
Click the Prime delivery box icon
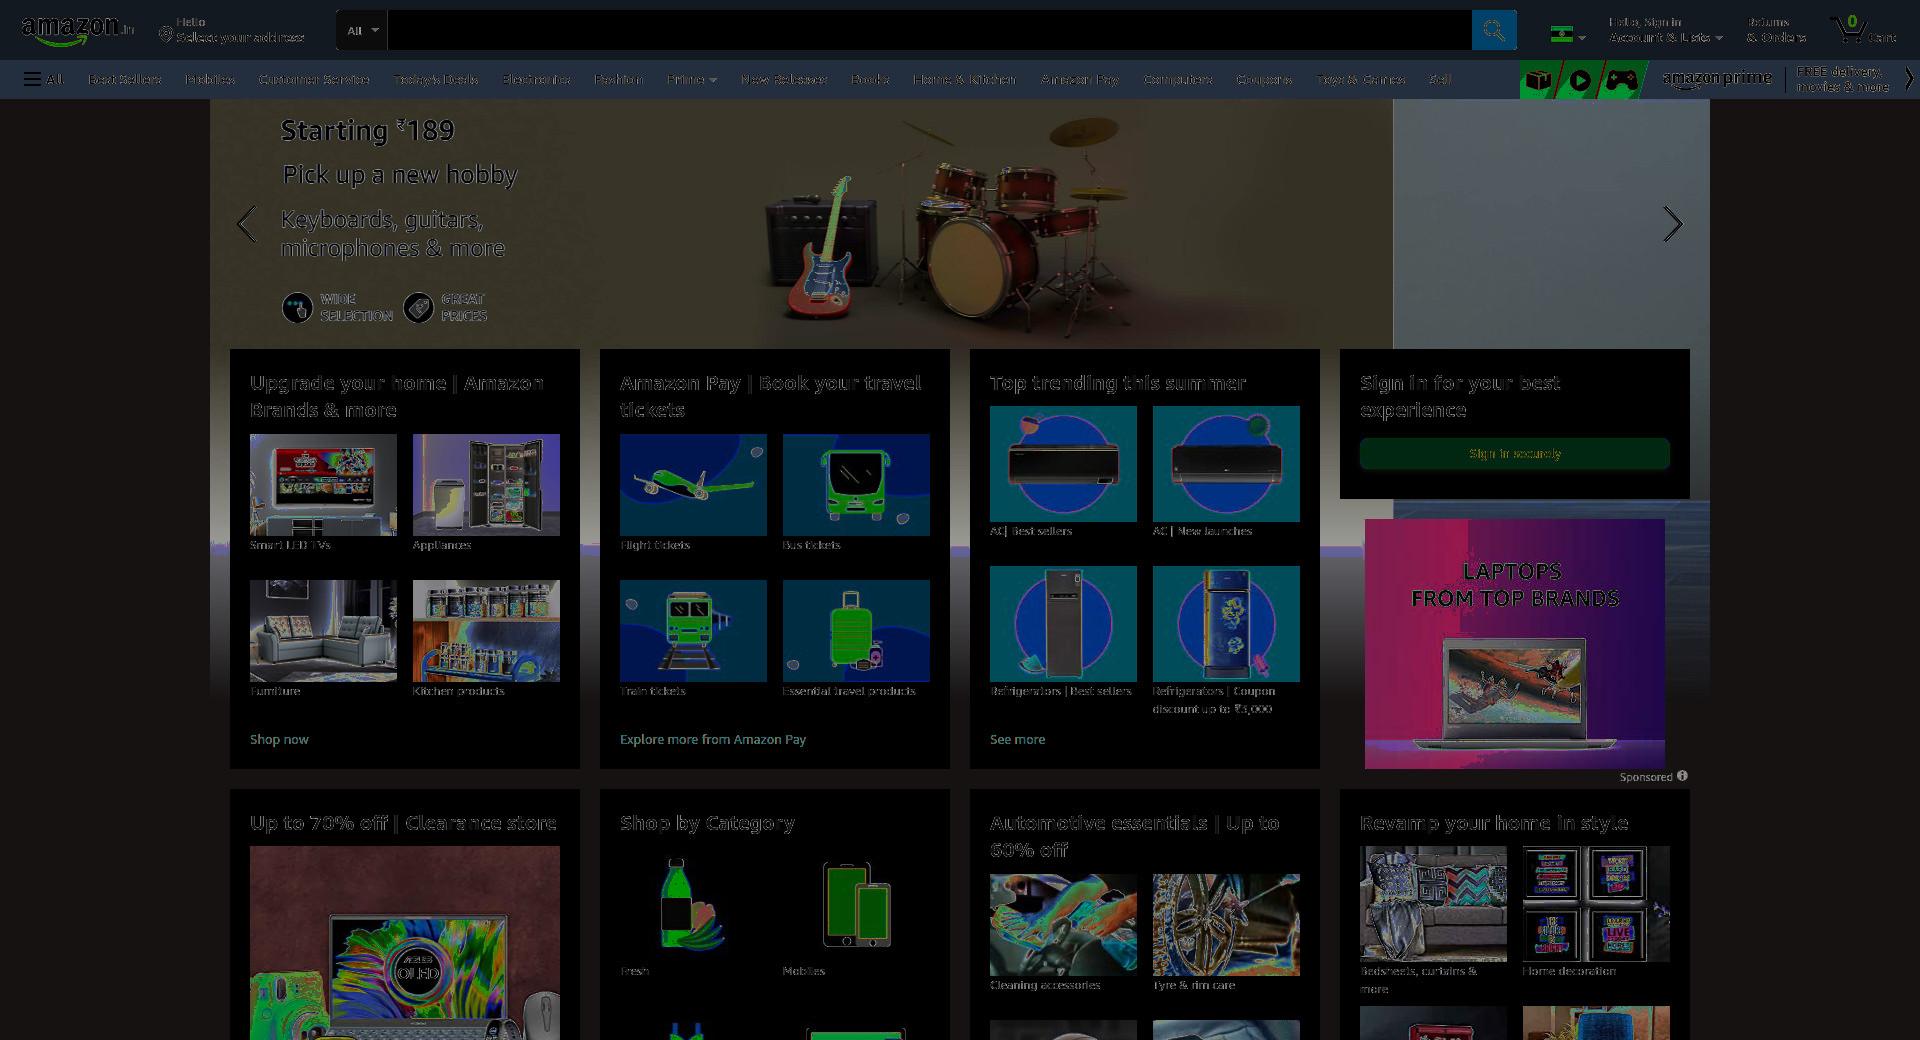click(x=1539, y=80)
